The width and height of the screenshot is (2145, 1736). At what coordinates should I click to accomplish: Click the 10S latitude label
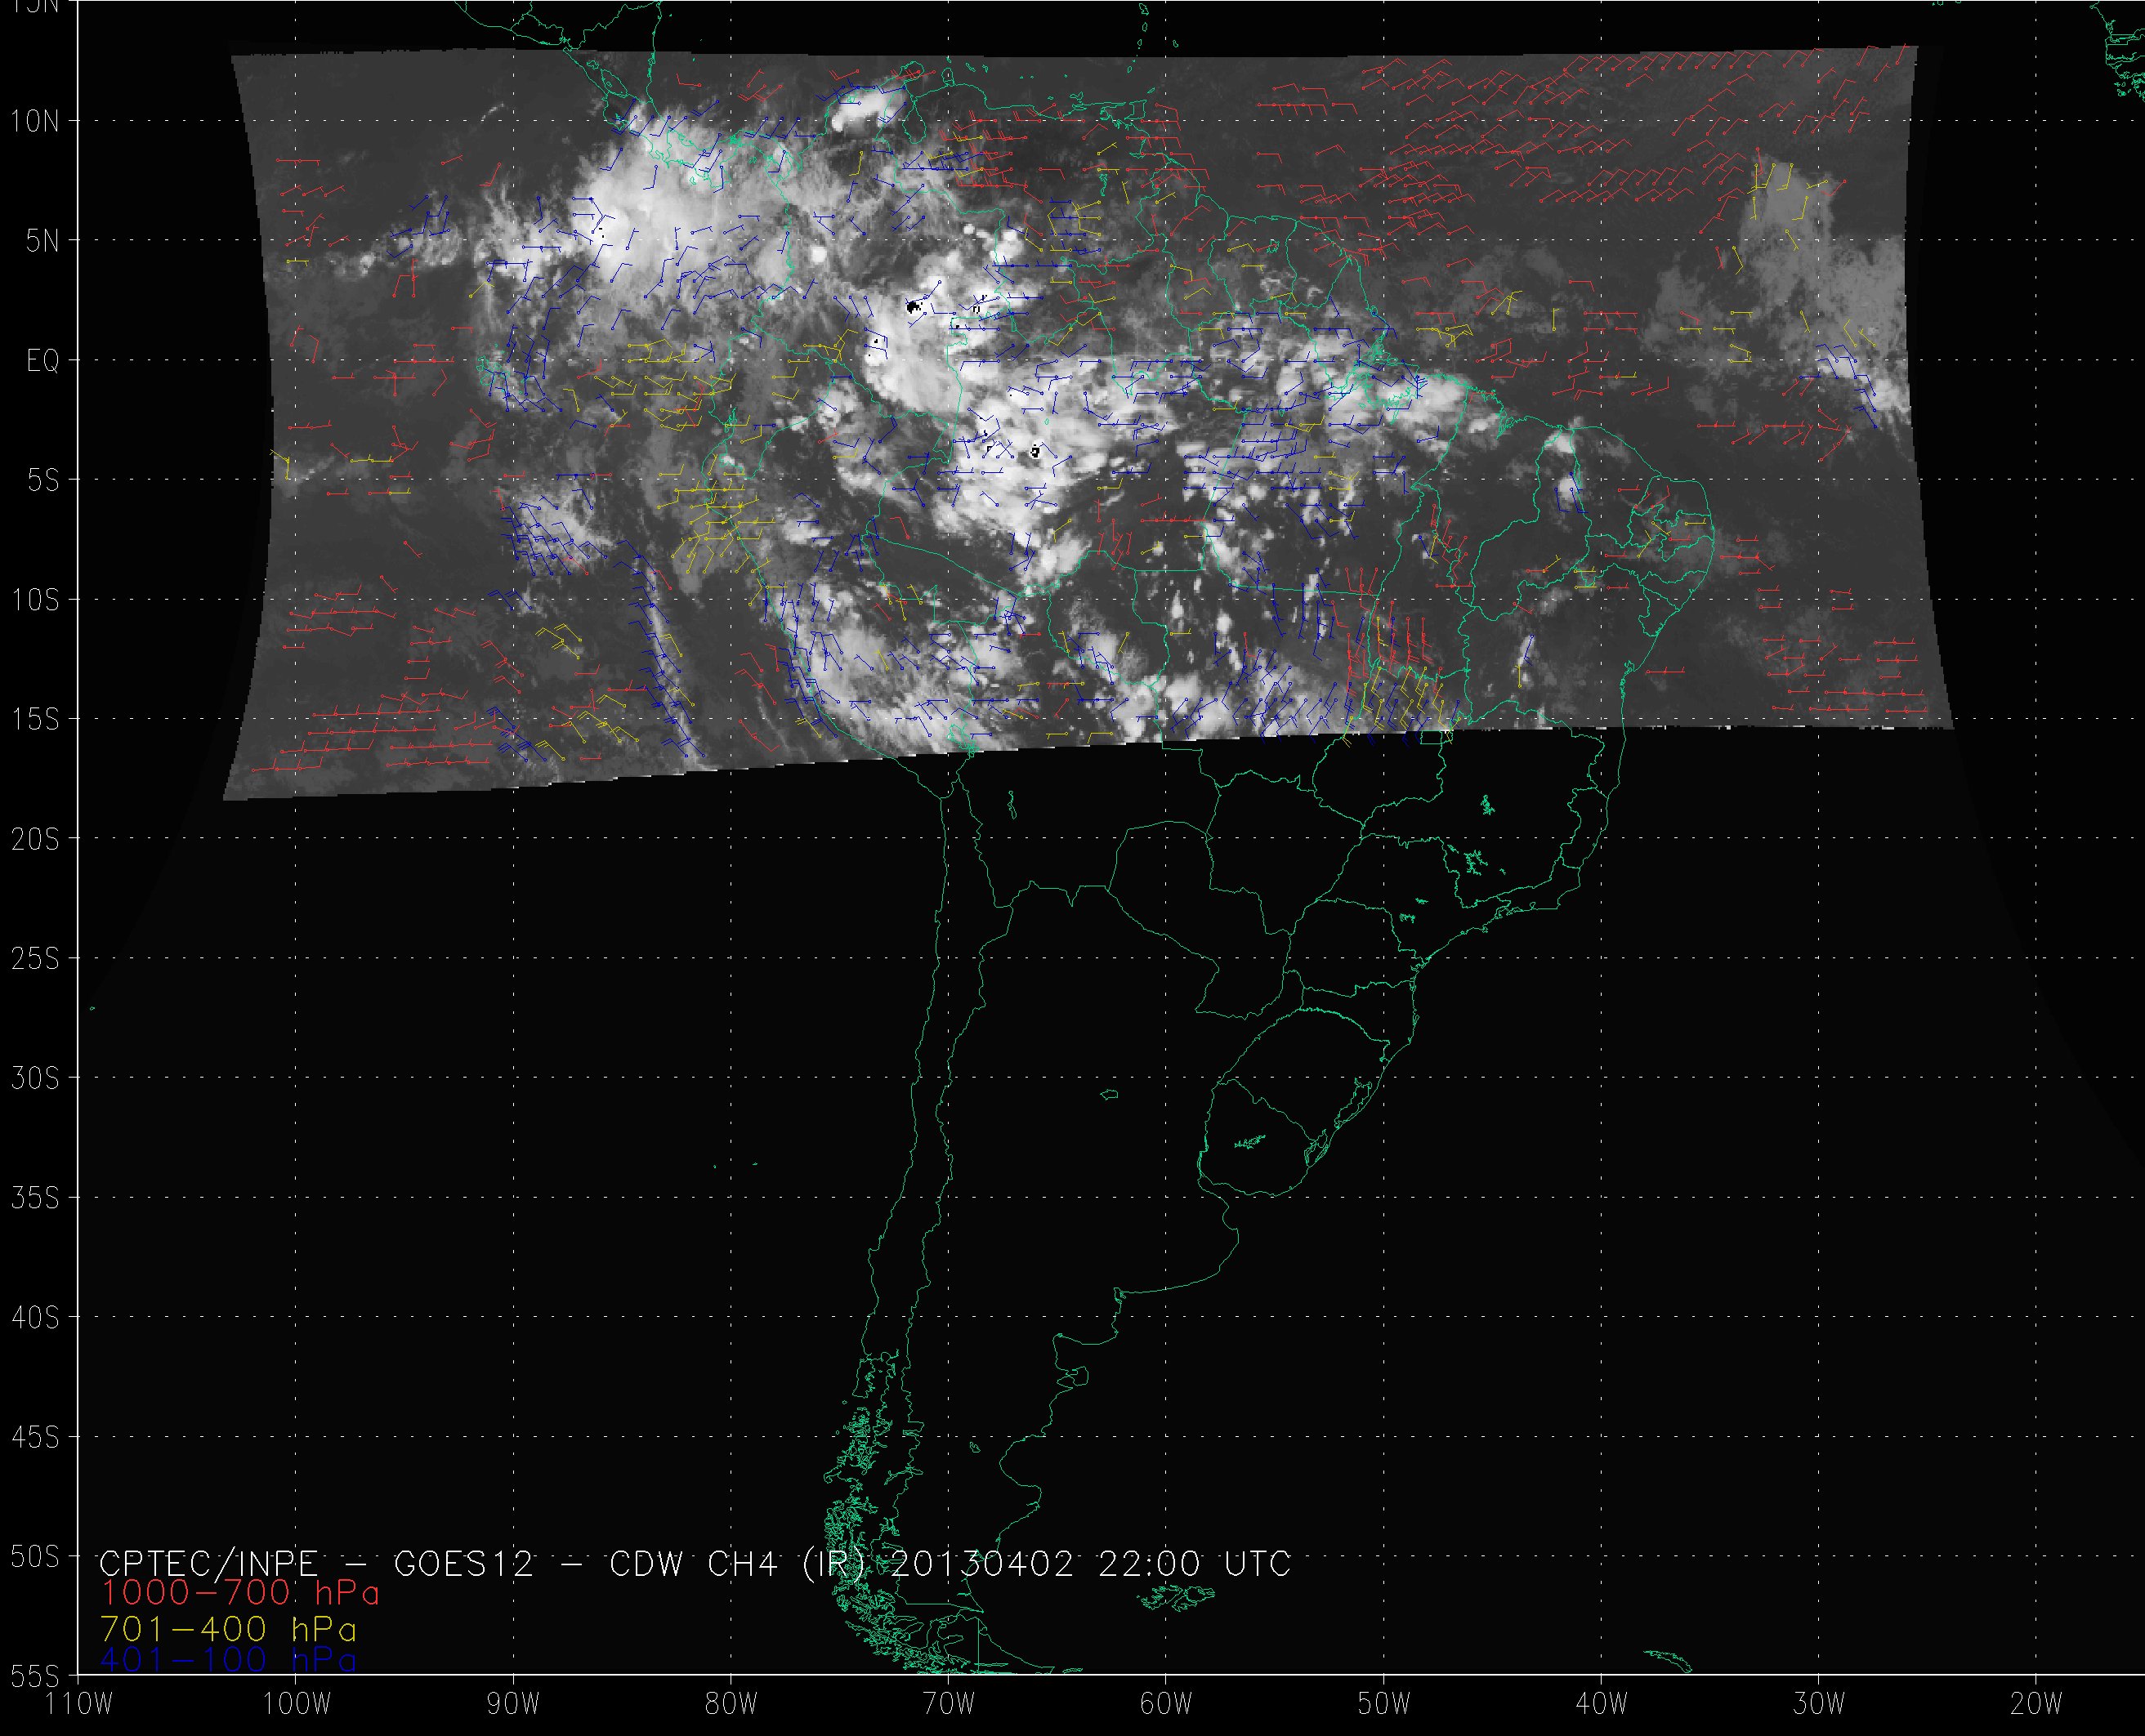[35, 600]
